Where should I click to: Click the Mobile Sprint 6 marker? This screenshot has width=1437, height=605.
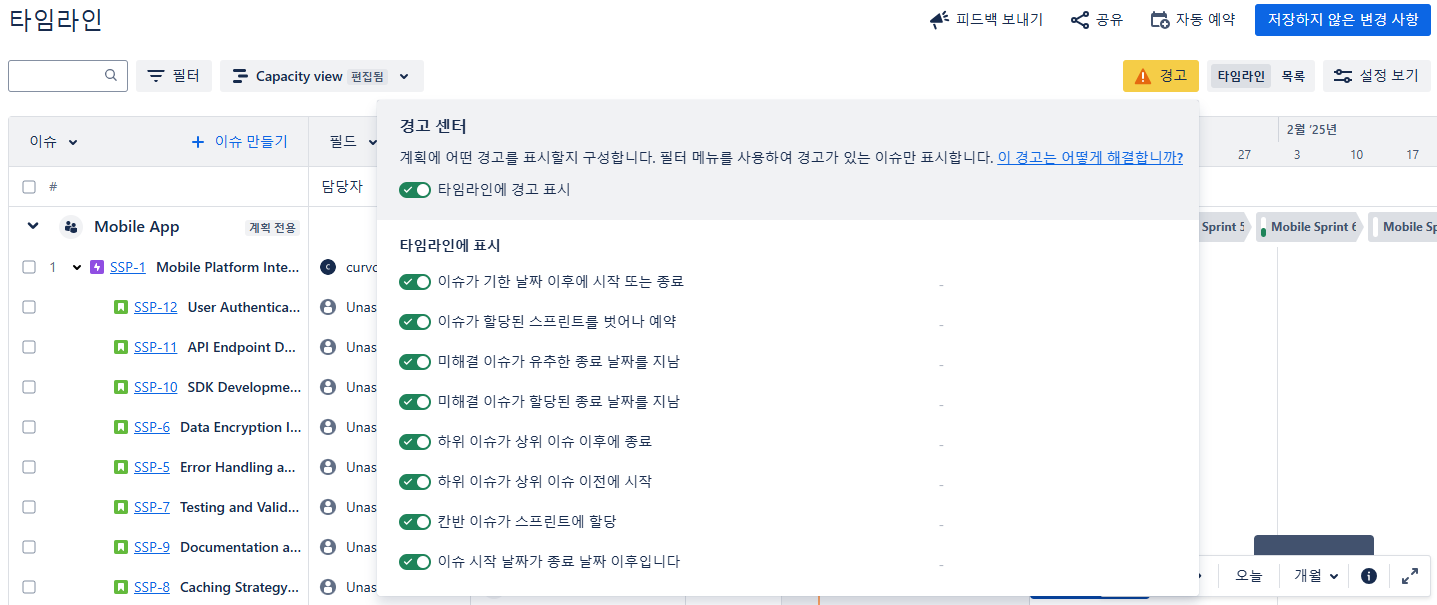click(1308, 227)
